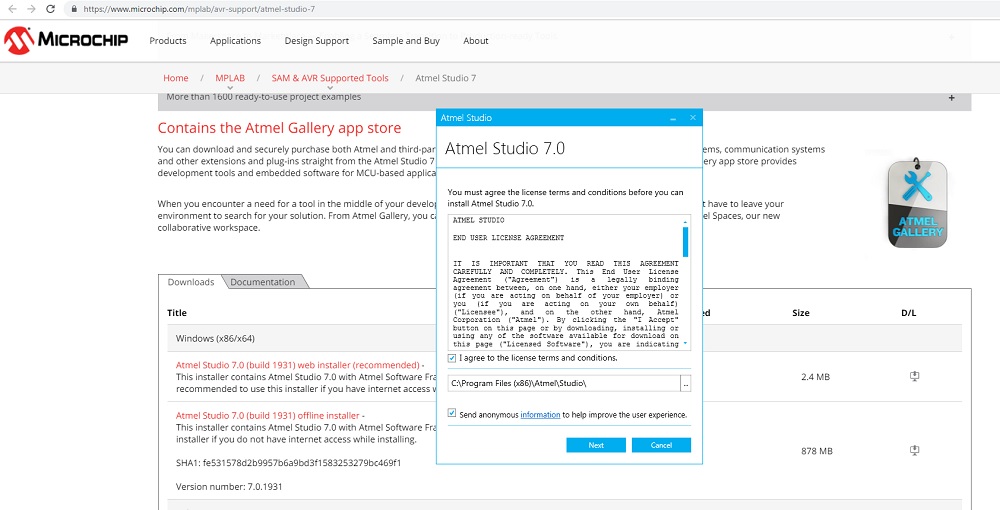The image size is (1000, 510).
Task: Toggle 'I agree to the license terms' checkbox
Action: [452, 358]
